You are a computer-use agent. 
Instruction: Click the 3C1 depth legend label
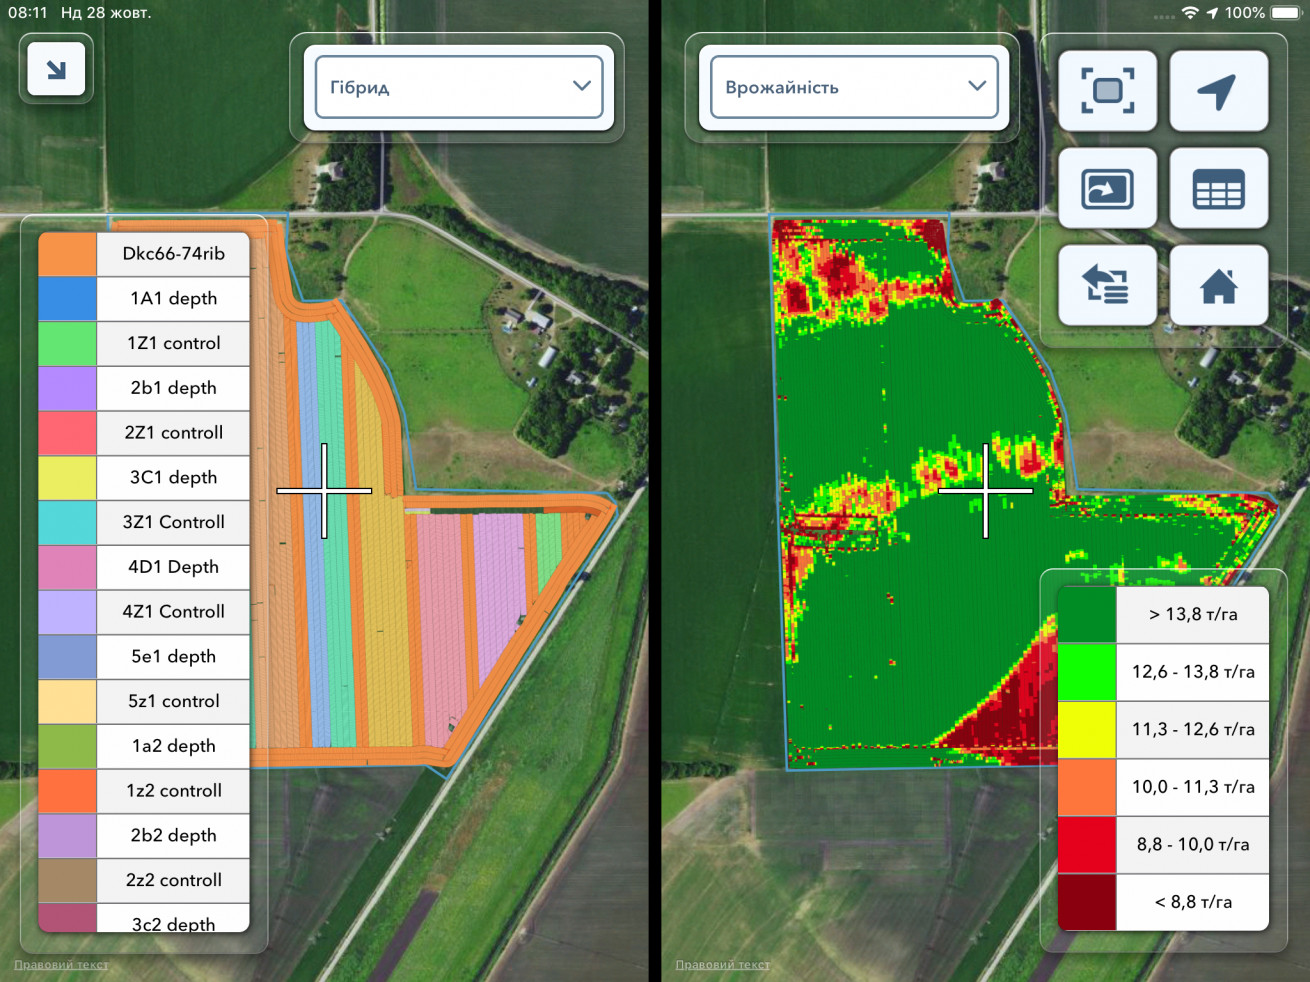pos(173,478)
